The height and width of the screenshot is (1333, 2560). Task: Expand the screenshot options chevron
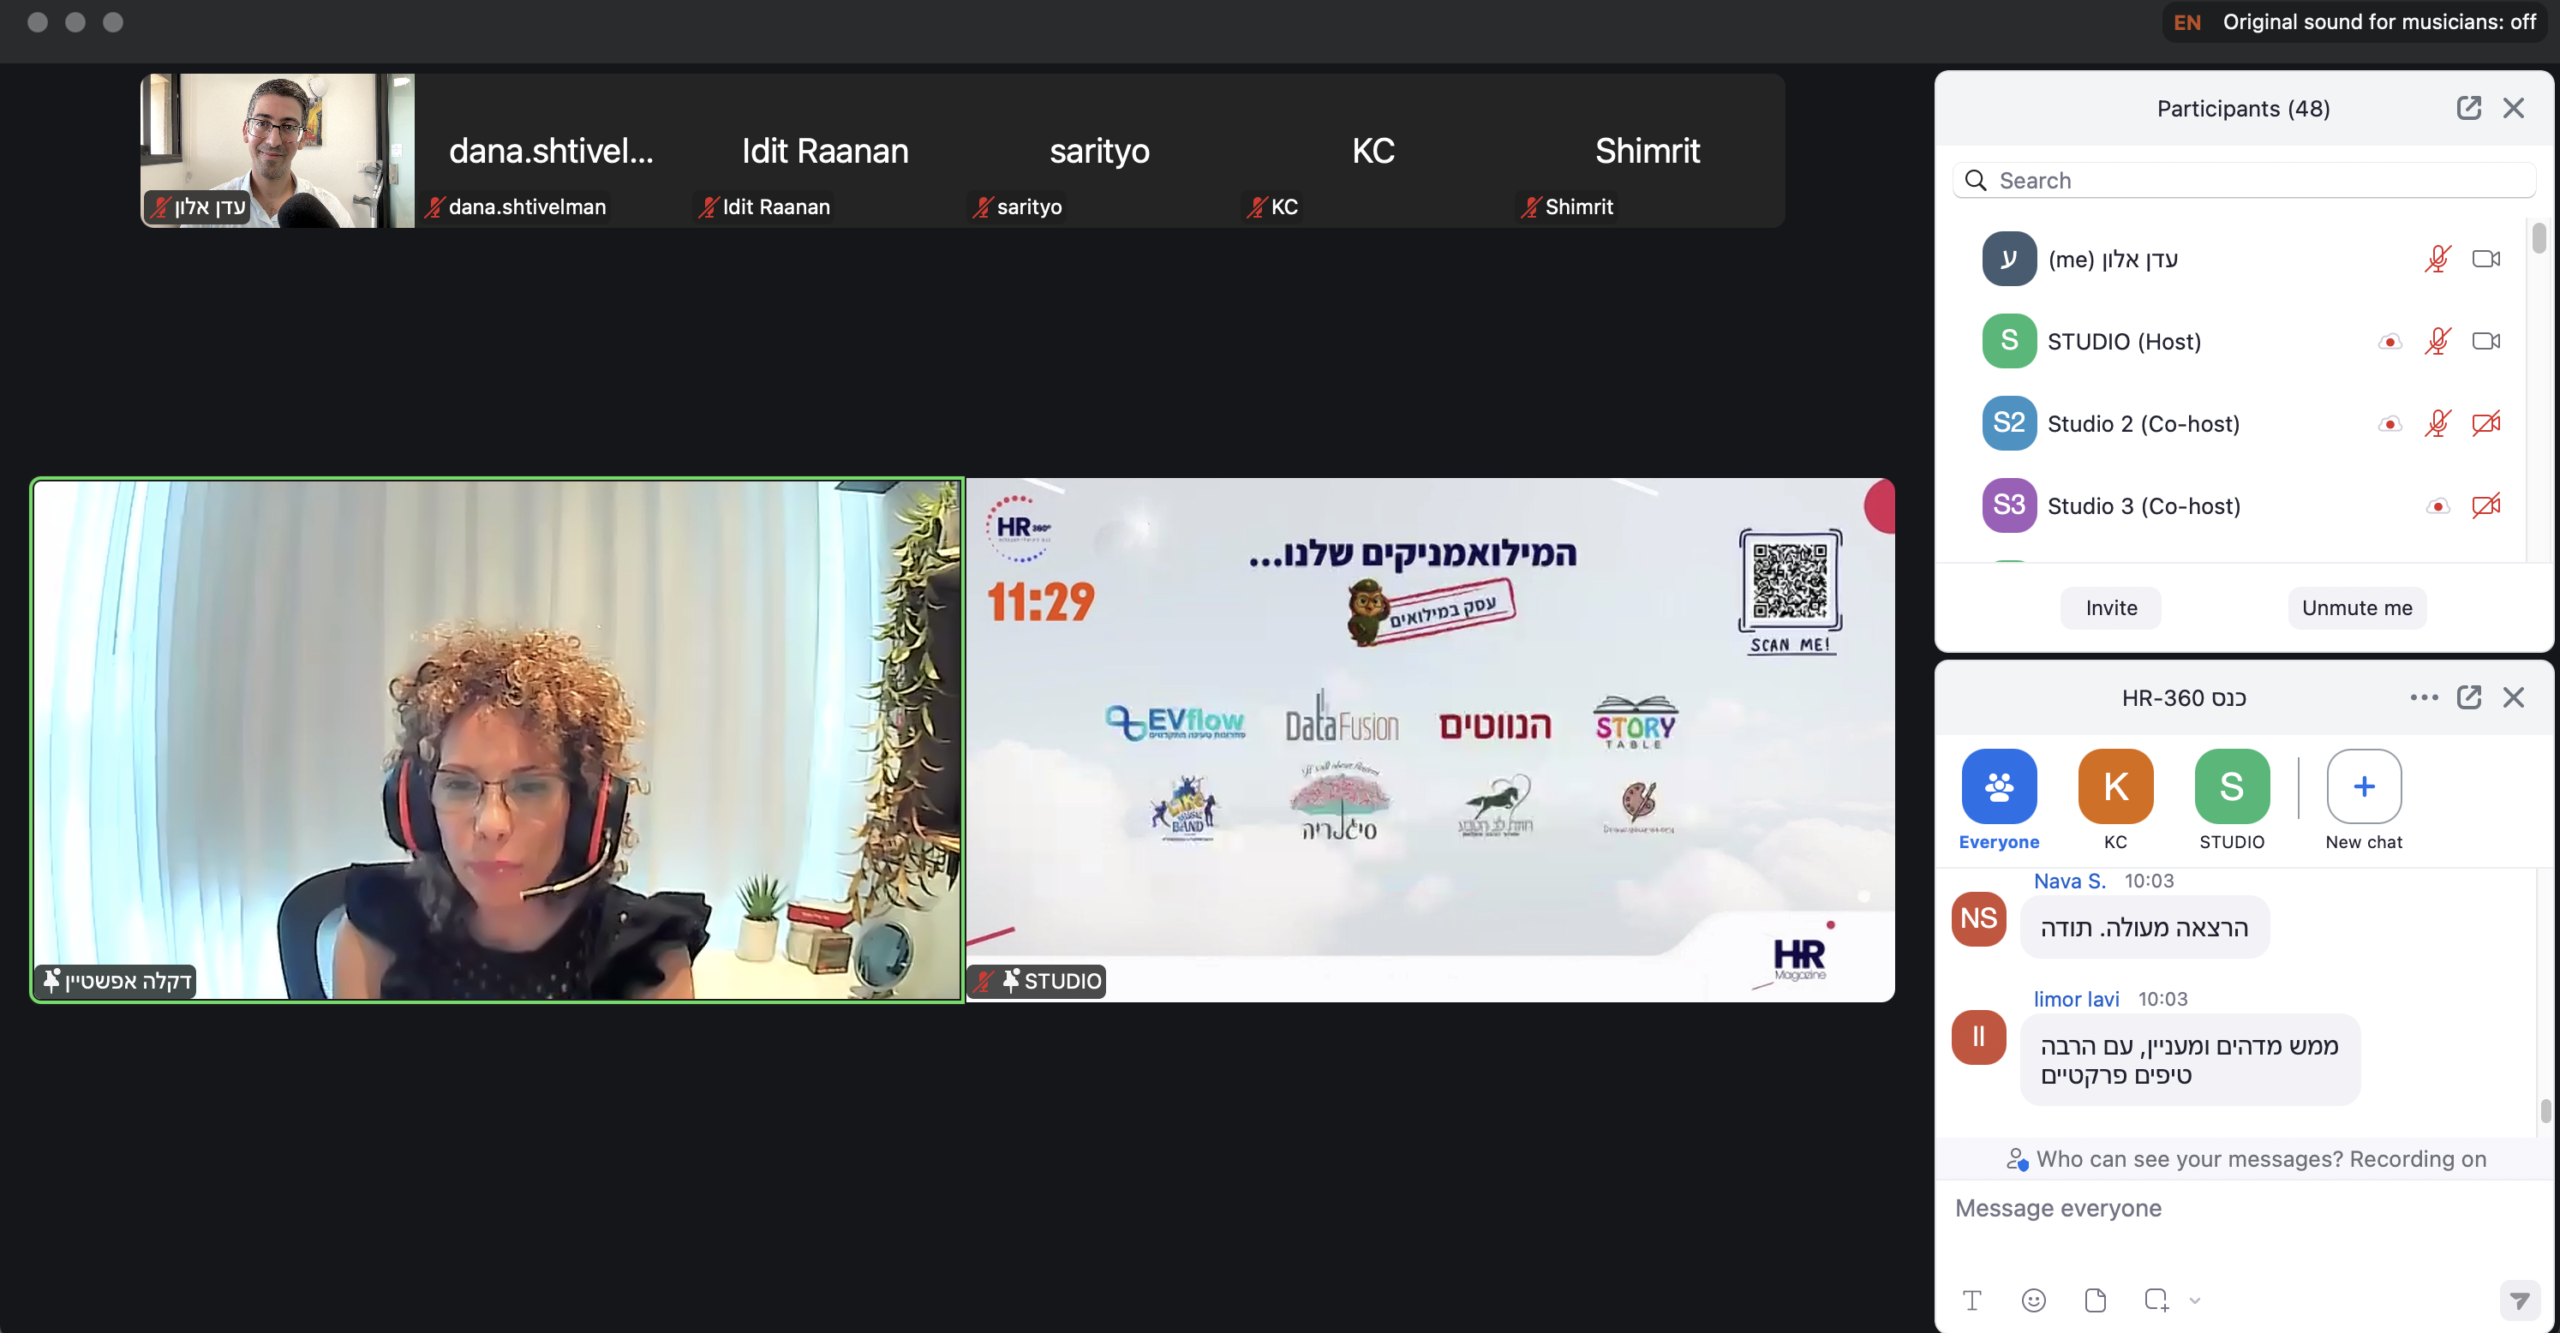click(2195, 1299)
